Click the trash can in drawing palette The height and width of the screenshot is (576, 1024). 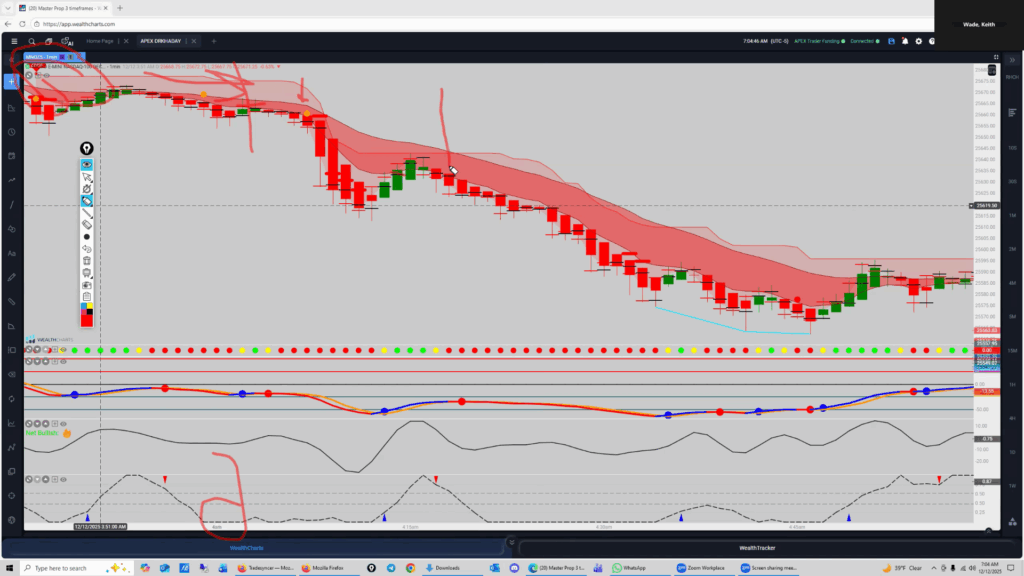[87, 260]
